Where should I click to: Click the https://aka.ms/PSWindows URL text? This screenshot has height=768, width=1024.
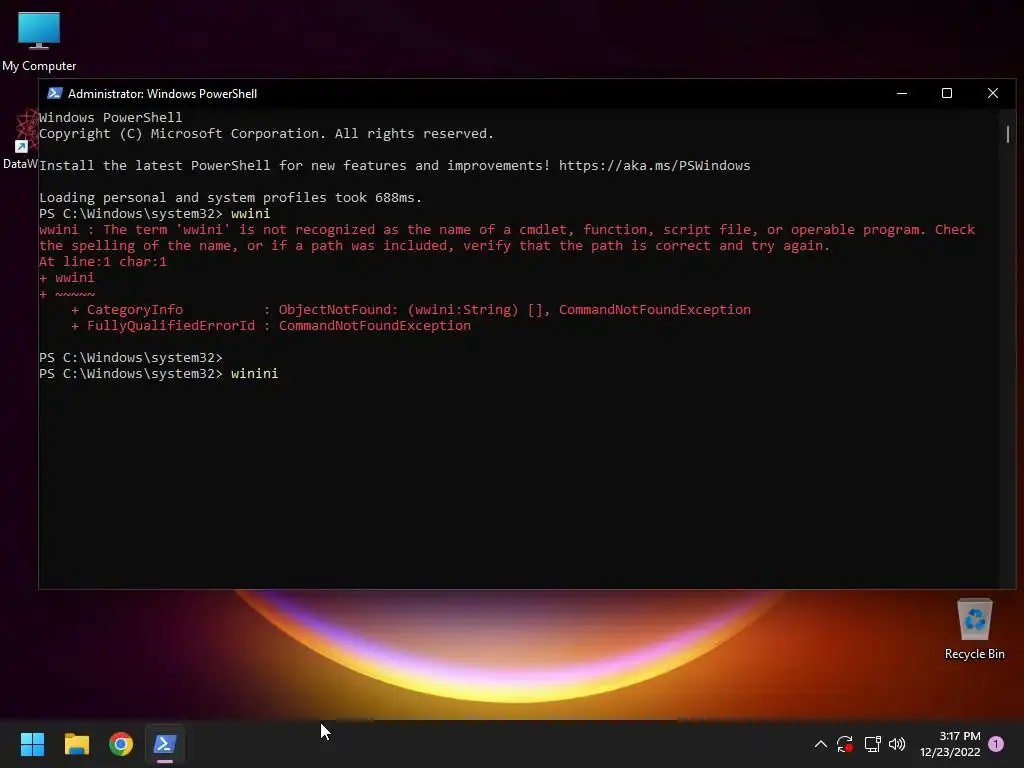point(654,165)
